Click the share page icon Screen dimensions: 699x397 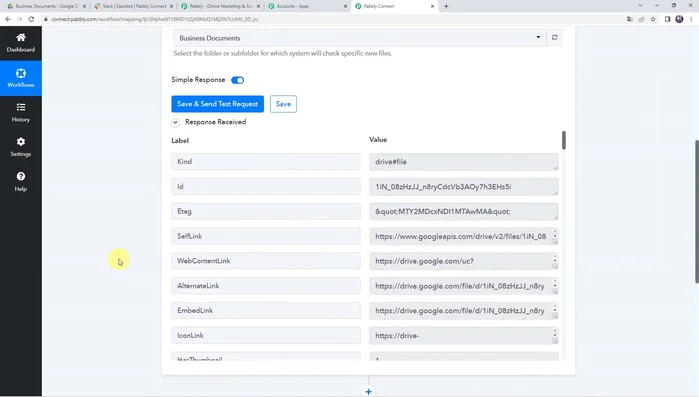pyautogui.click(x=641, y=19)
